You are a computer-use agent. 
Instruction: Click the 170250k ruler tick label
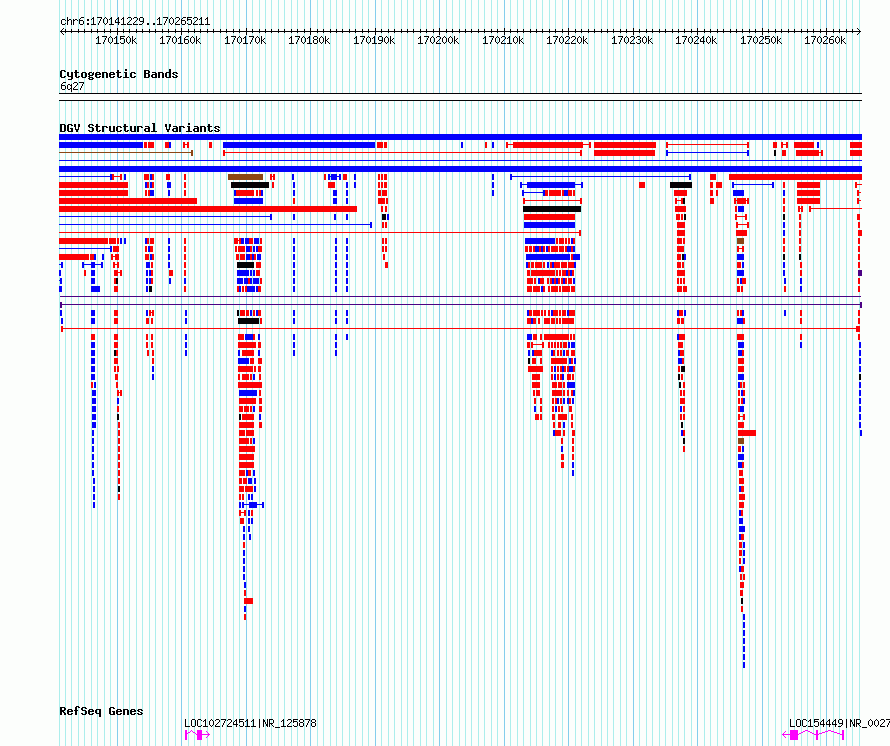coord(761,40)
